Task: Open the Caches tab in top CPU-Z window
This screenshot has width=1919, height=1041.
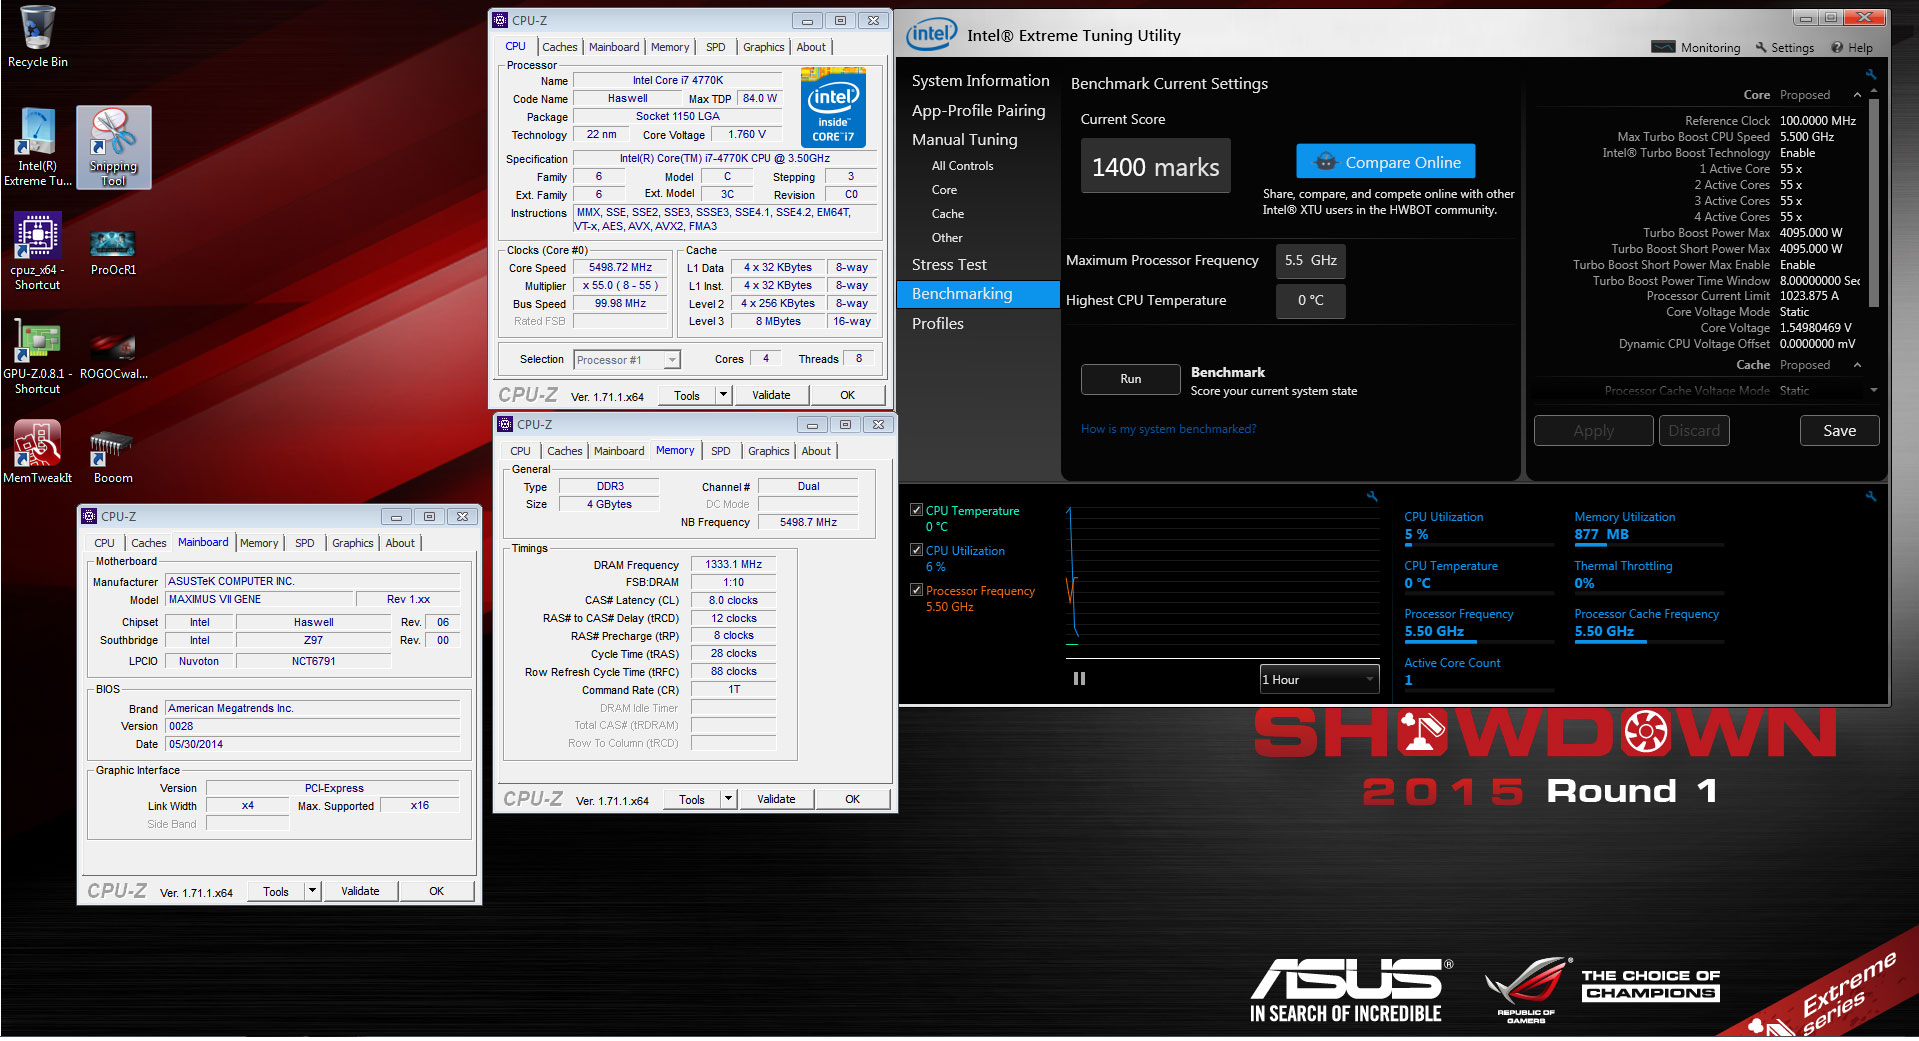Action: (560, 47)
